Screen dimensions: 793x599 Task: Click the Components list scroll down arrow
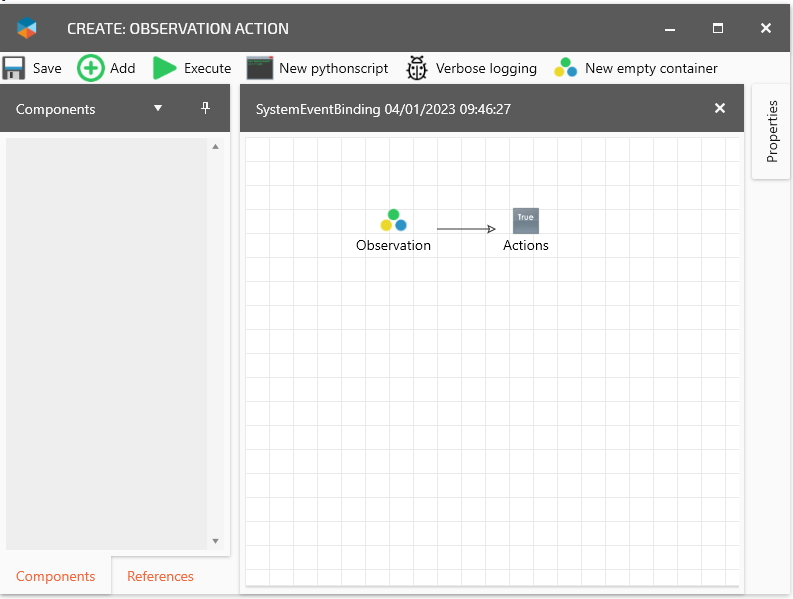coord(215,541)
